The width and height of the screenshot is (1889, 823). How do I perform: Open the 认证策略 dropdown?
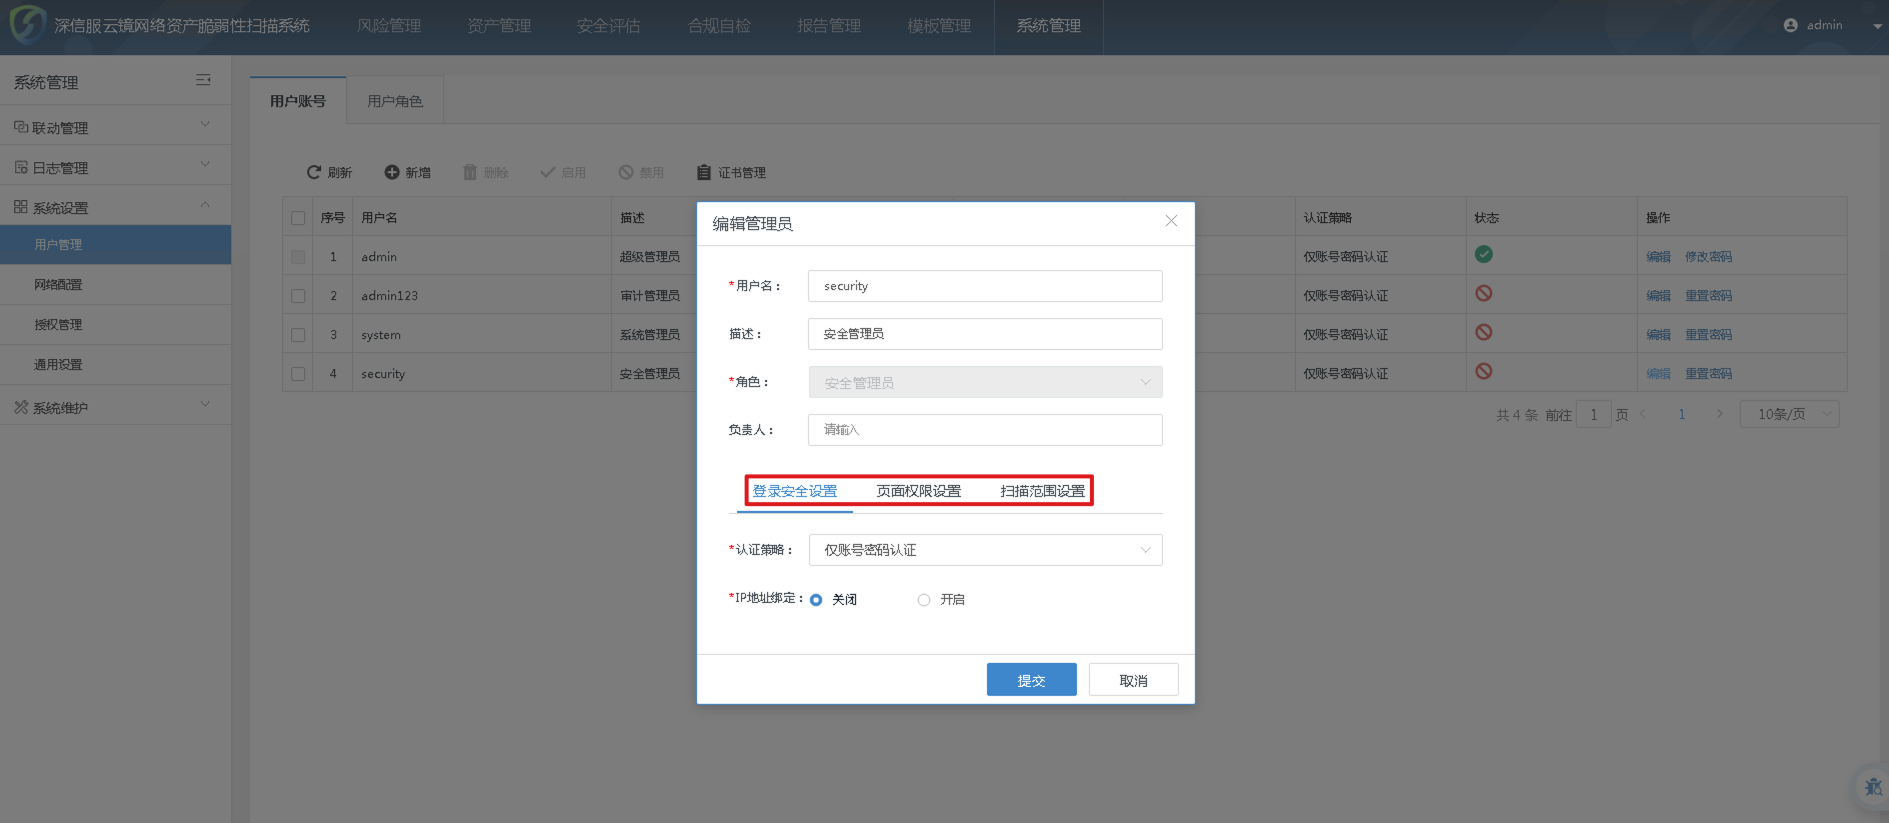click(985, 550)
